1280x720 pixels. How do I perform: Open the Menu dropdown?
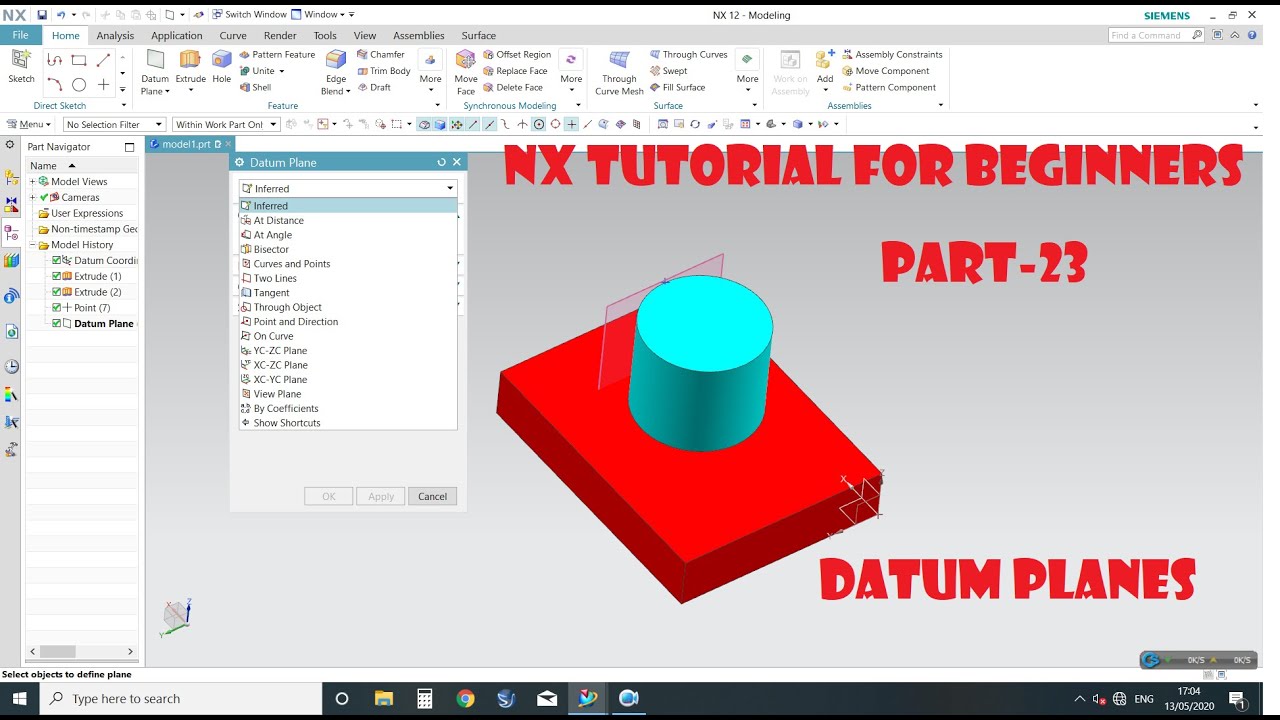tap(28, 125)
